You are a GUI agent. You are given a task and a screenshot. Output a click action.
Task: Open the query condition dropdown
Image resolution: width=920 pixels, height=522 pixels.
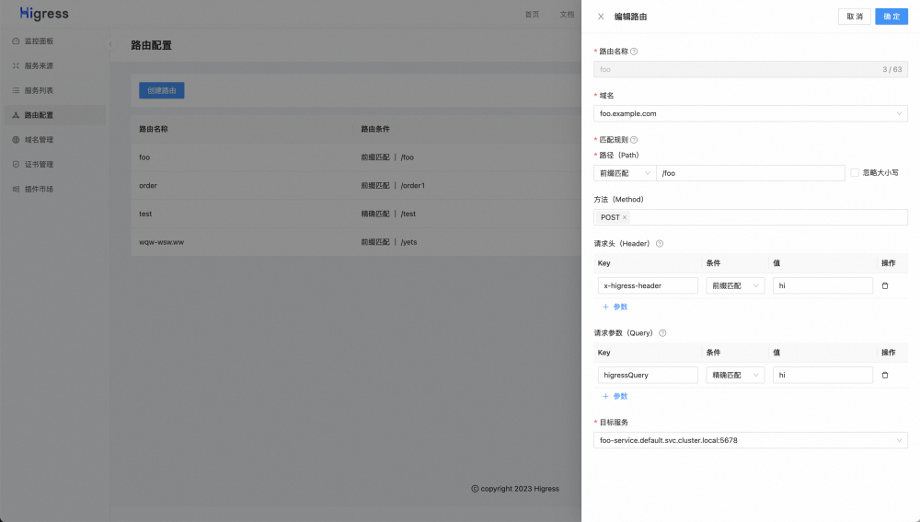click(x=735, y=375)
